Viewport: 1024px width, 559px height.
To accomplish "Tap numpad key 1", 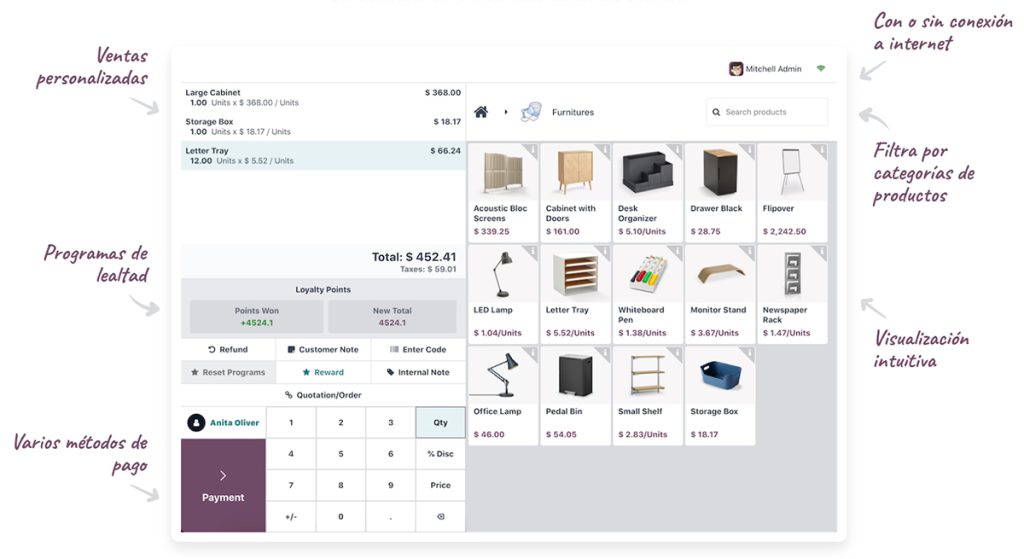I will pyautogui.click(x=291, y=423).
